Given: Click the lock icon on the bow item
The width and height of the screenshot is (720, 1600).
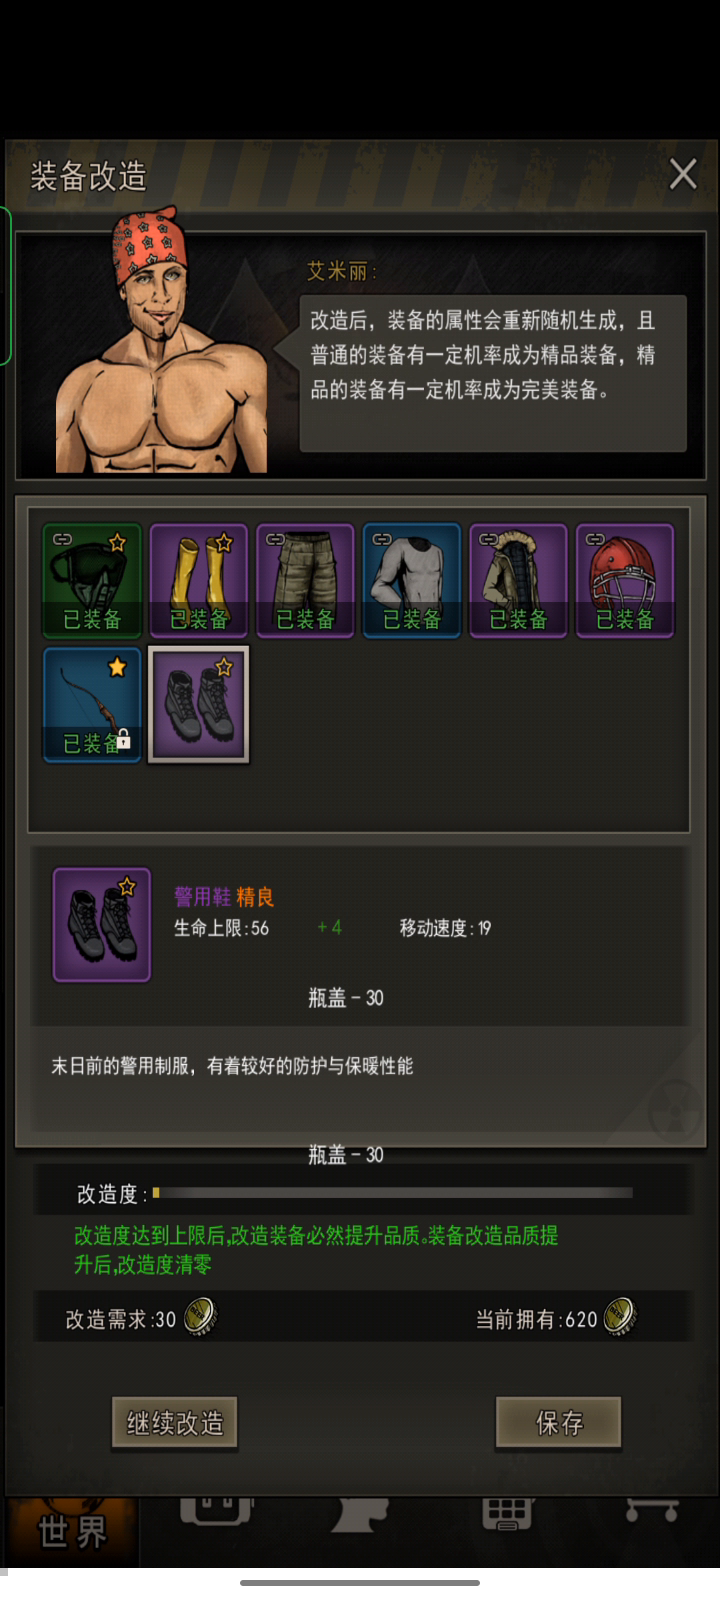Looking at the screenshot, I should pos(124,740).
